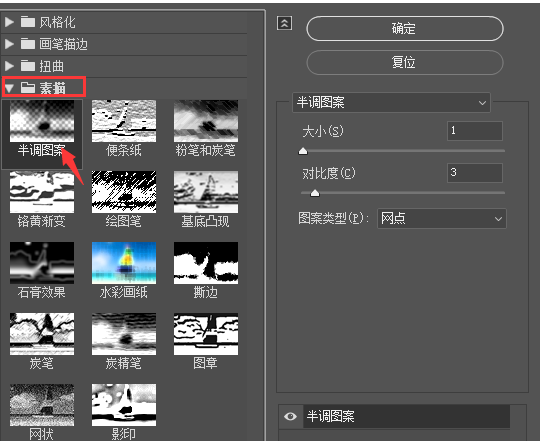Confirm with the 确定 button
This screenshot has height=441, width=540.
pos(405,29)
